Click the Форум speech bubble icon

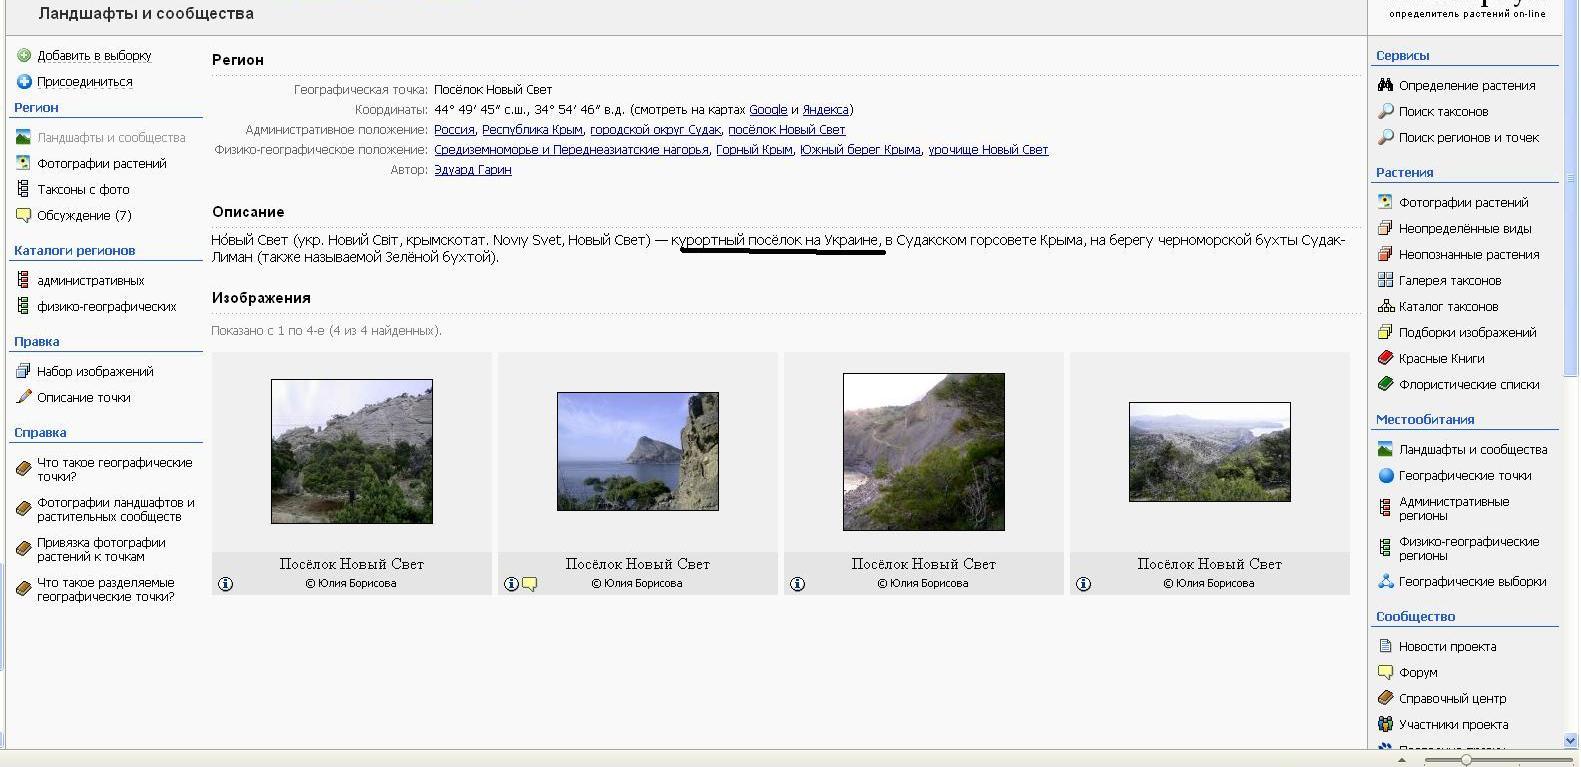[1385, 672]
